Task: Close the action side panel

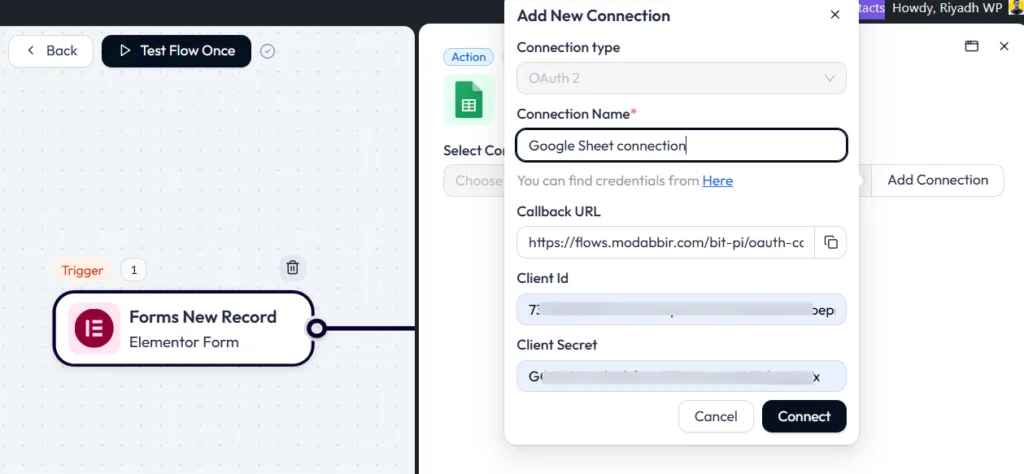Action: (x=1004, y=46)
